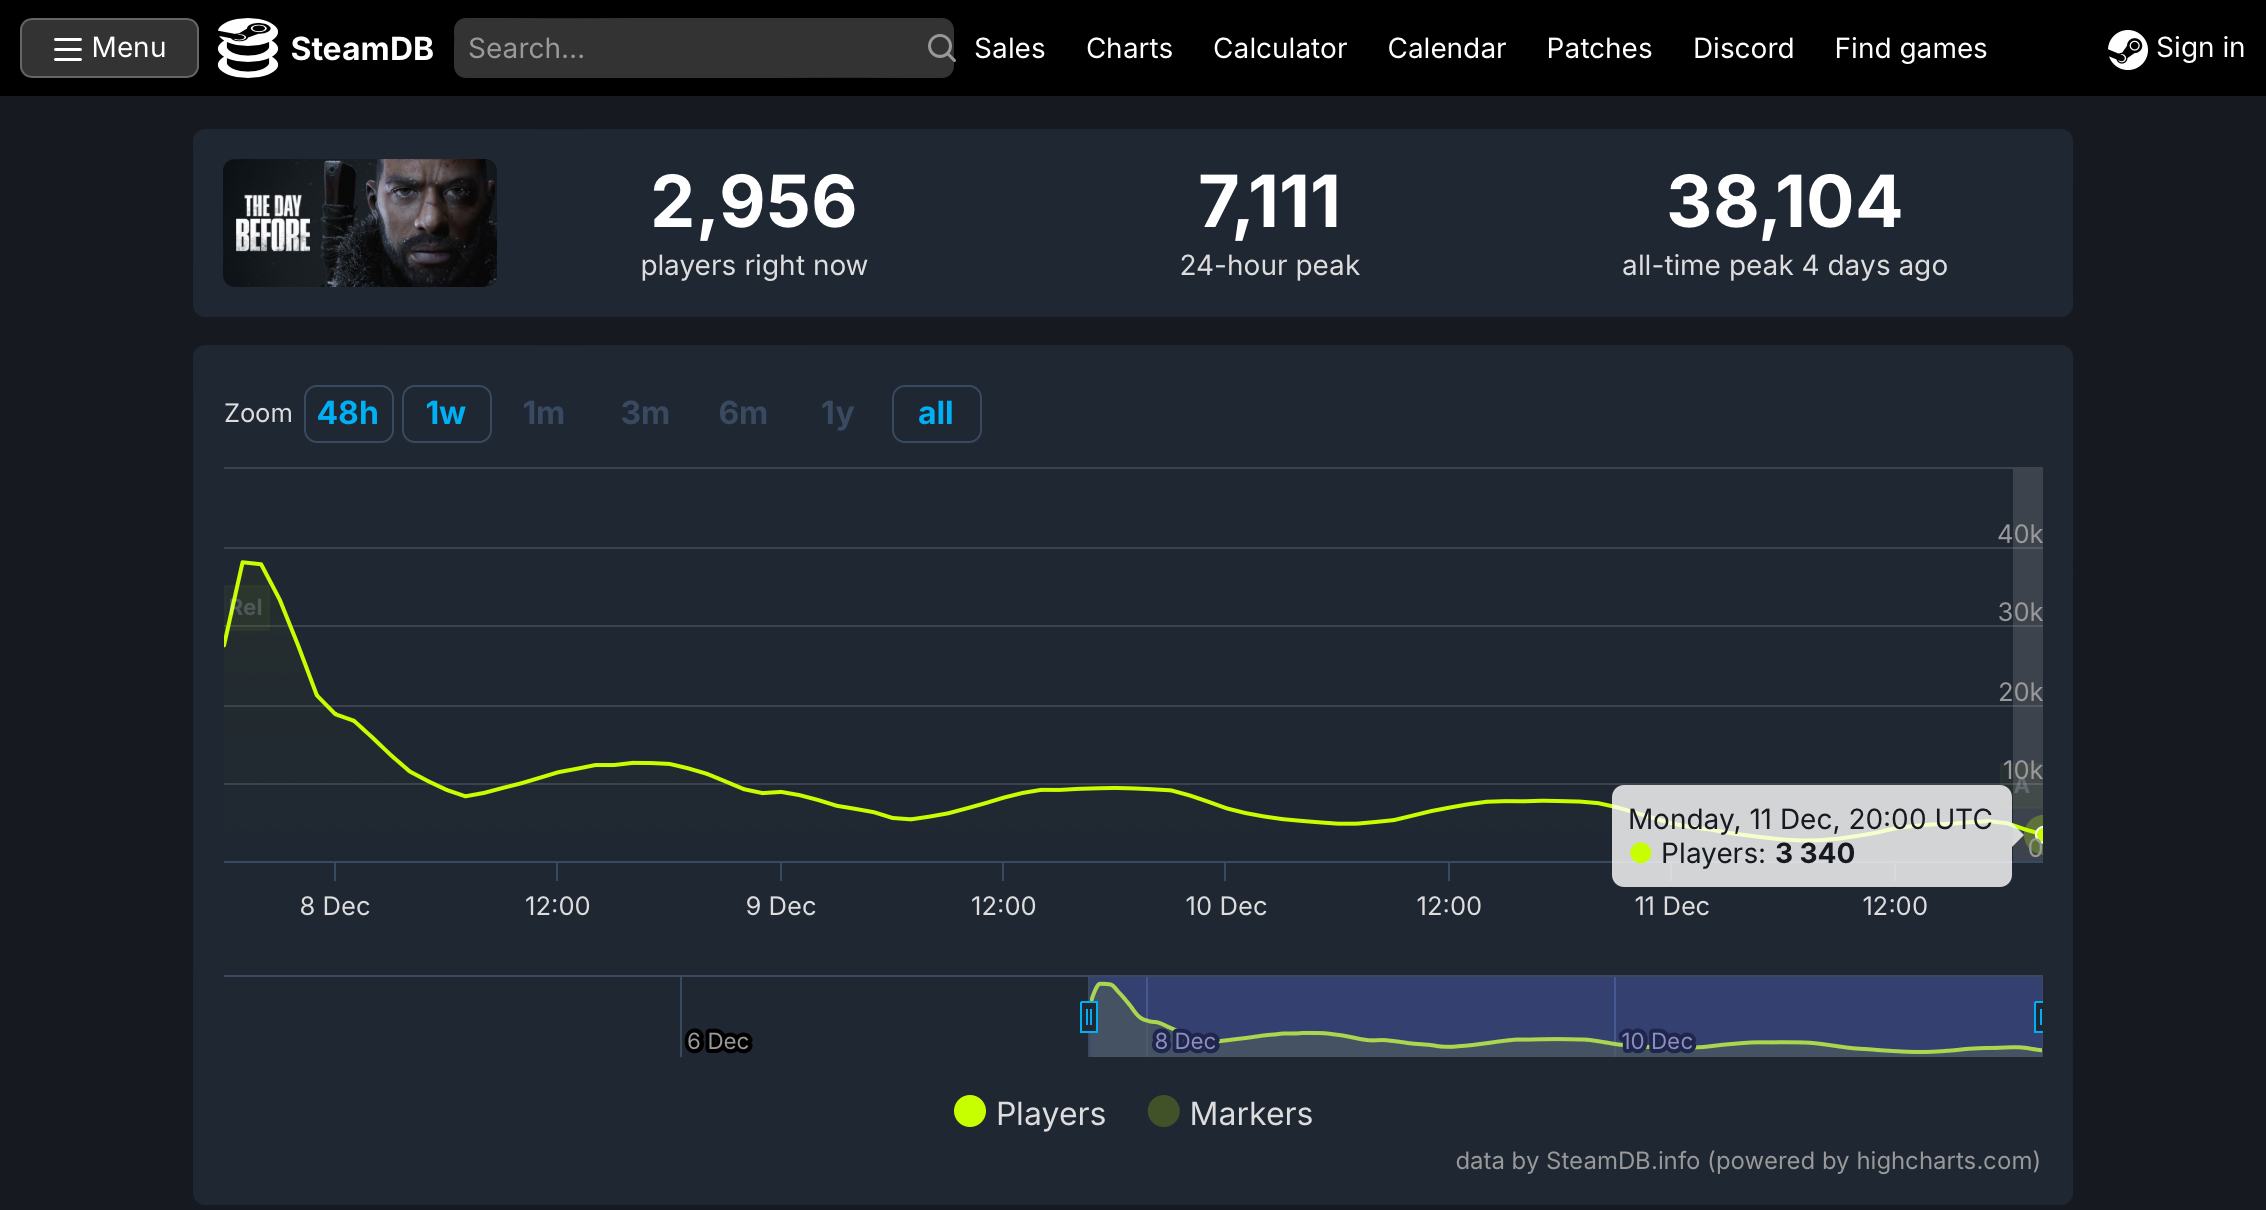This screenshot has height=1210, width=2266.
Task: Click the highlighted data point on chart
Action: tap(2039, 833)
